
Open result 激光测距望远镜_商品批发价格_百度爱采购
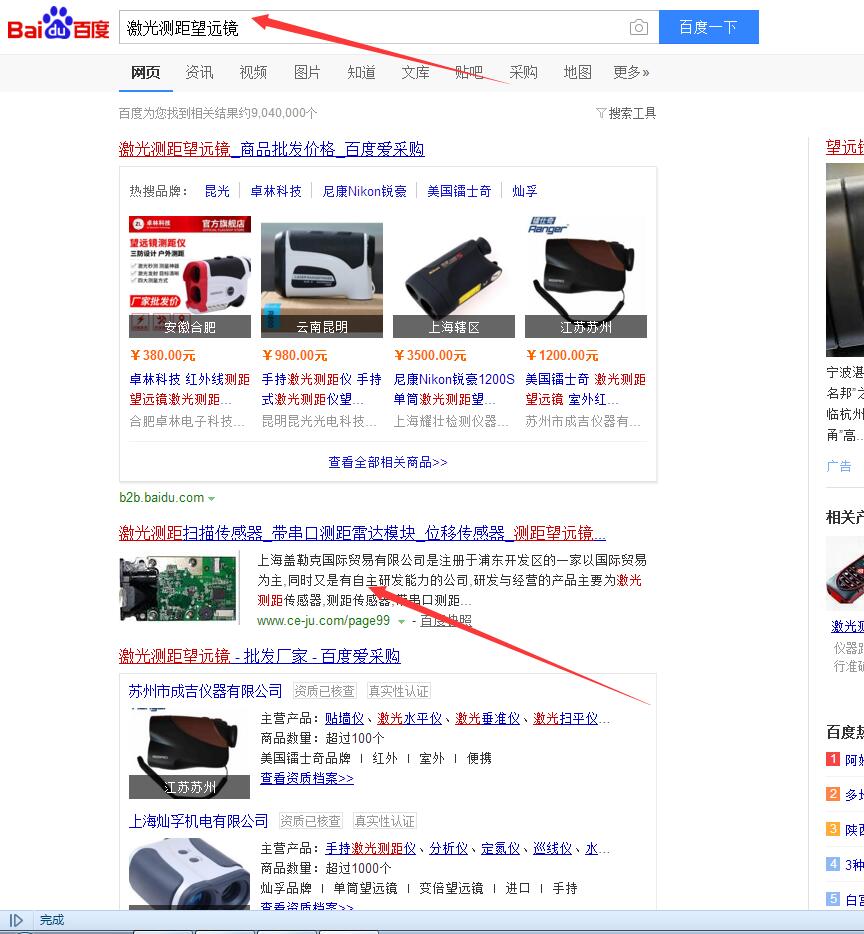coord(272,149)
